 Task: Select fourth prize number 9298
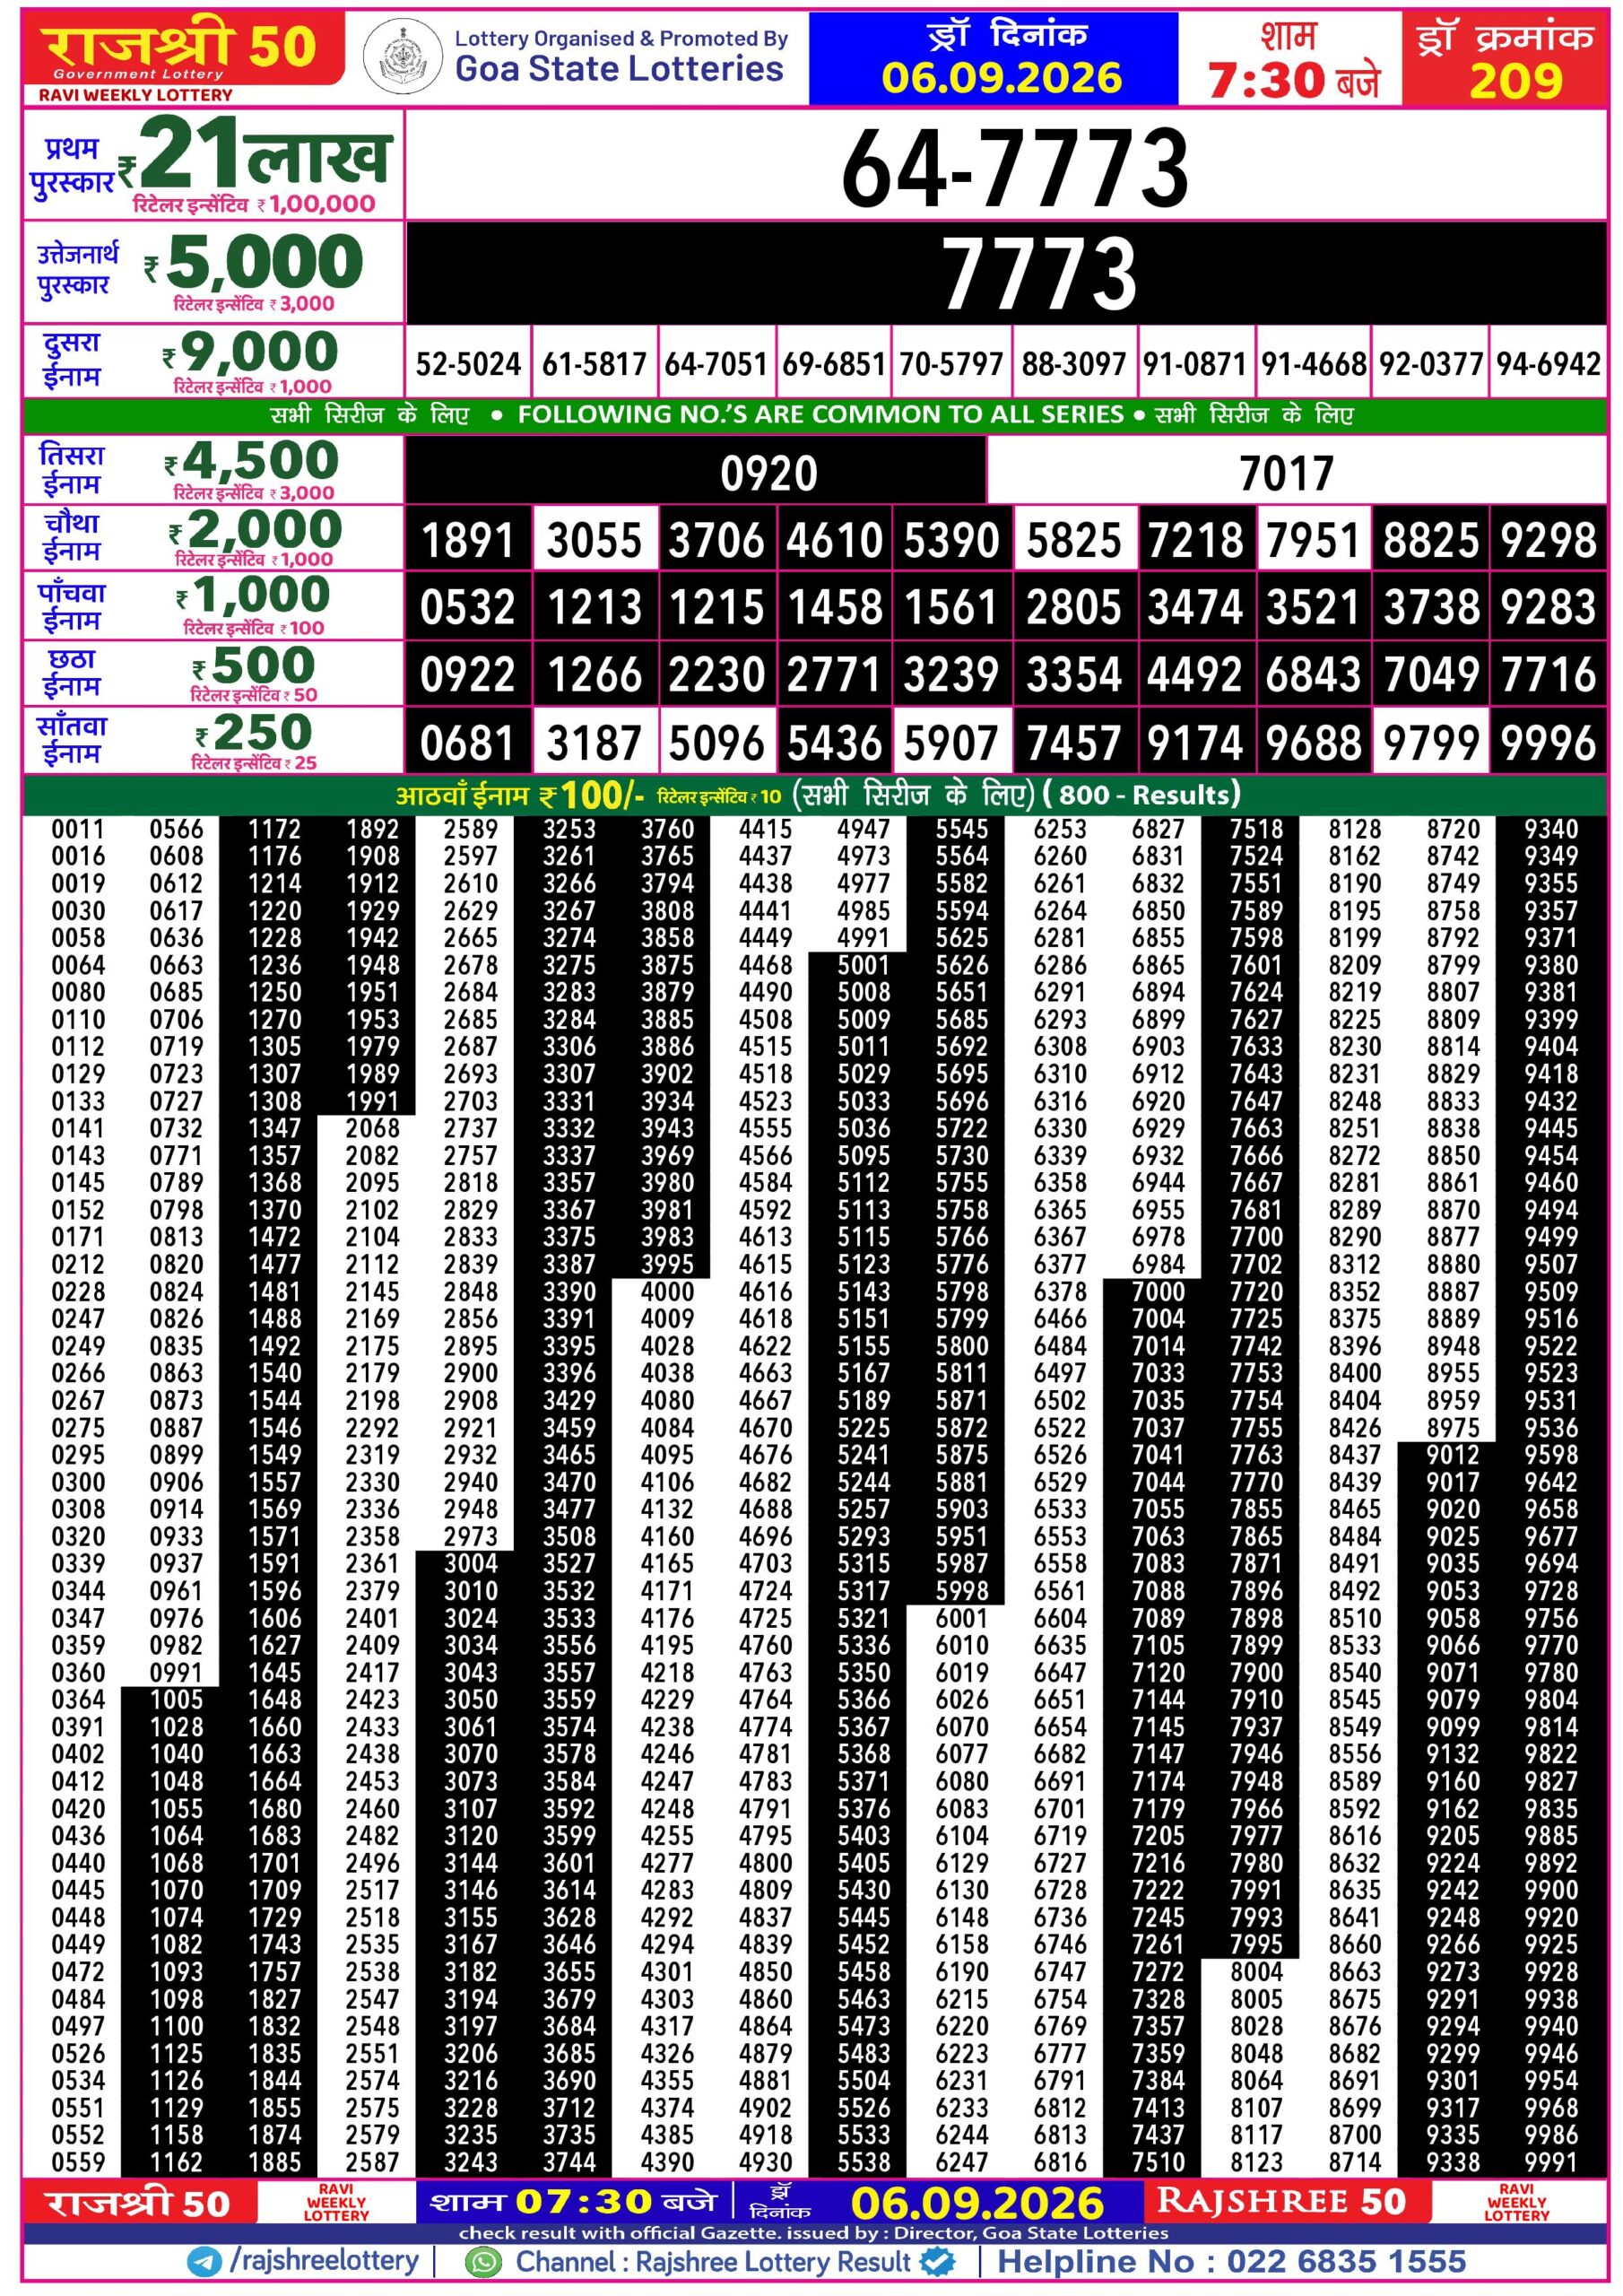point(1549,541)
